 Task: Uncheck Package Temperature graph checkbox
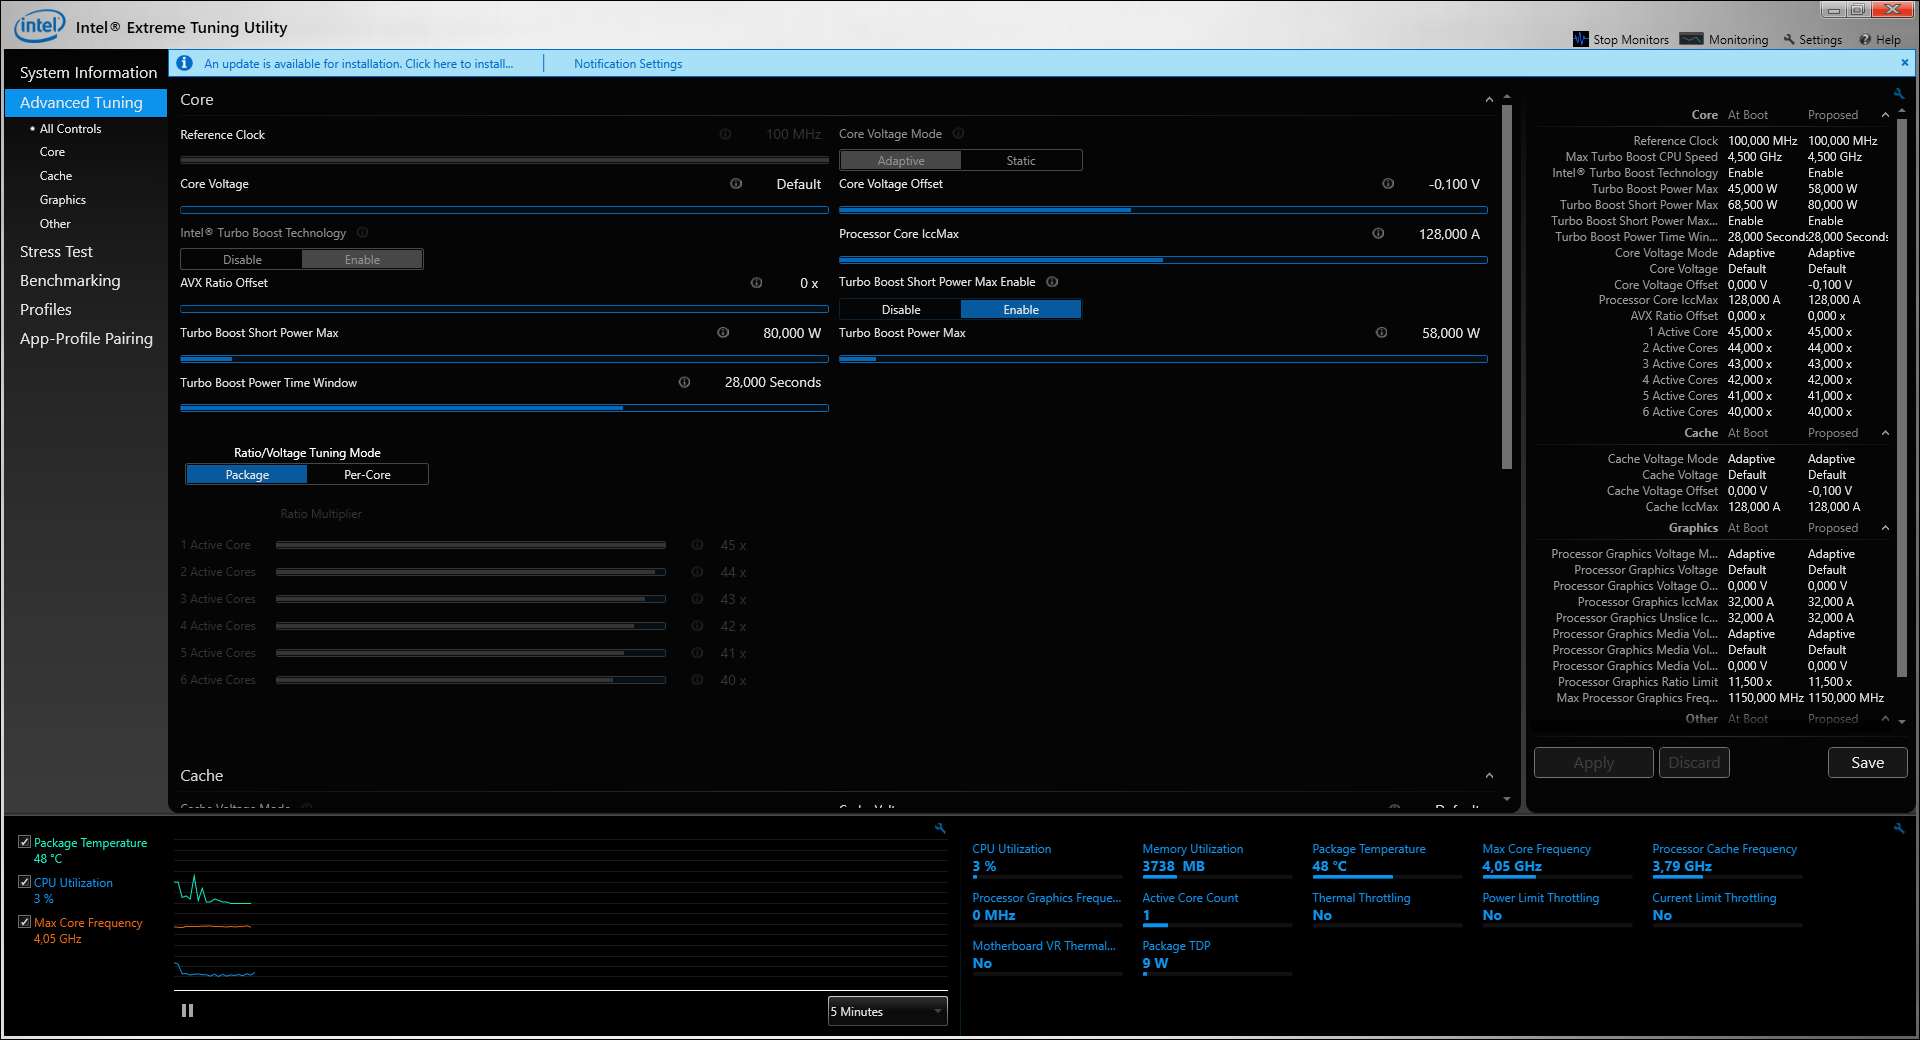pyautogui.click(x=24, y=842)
